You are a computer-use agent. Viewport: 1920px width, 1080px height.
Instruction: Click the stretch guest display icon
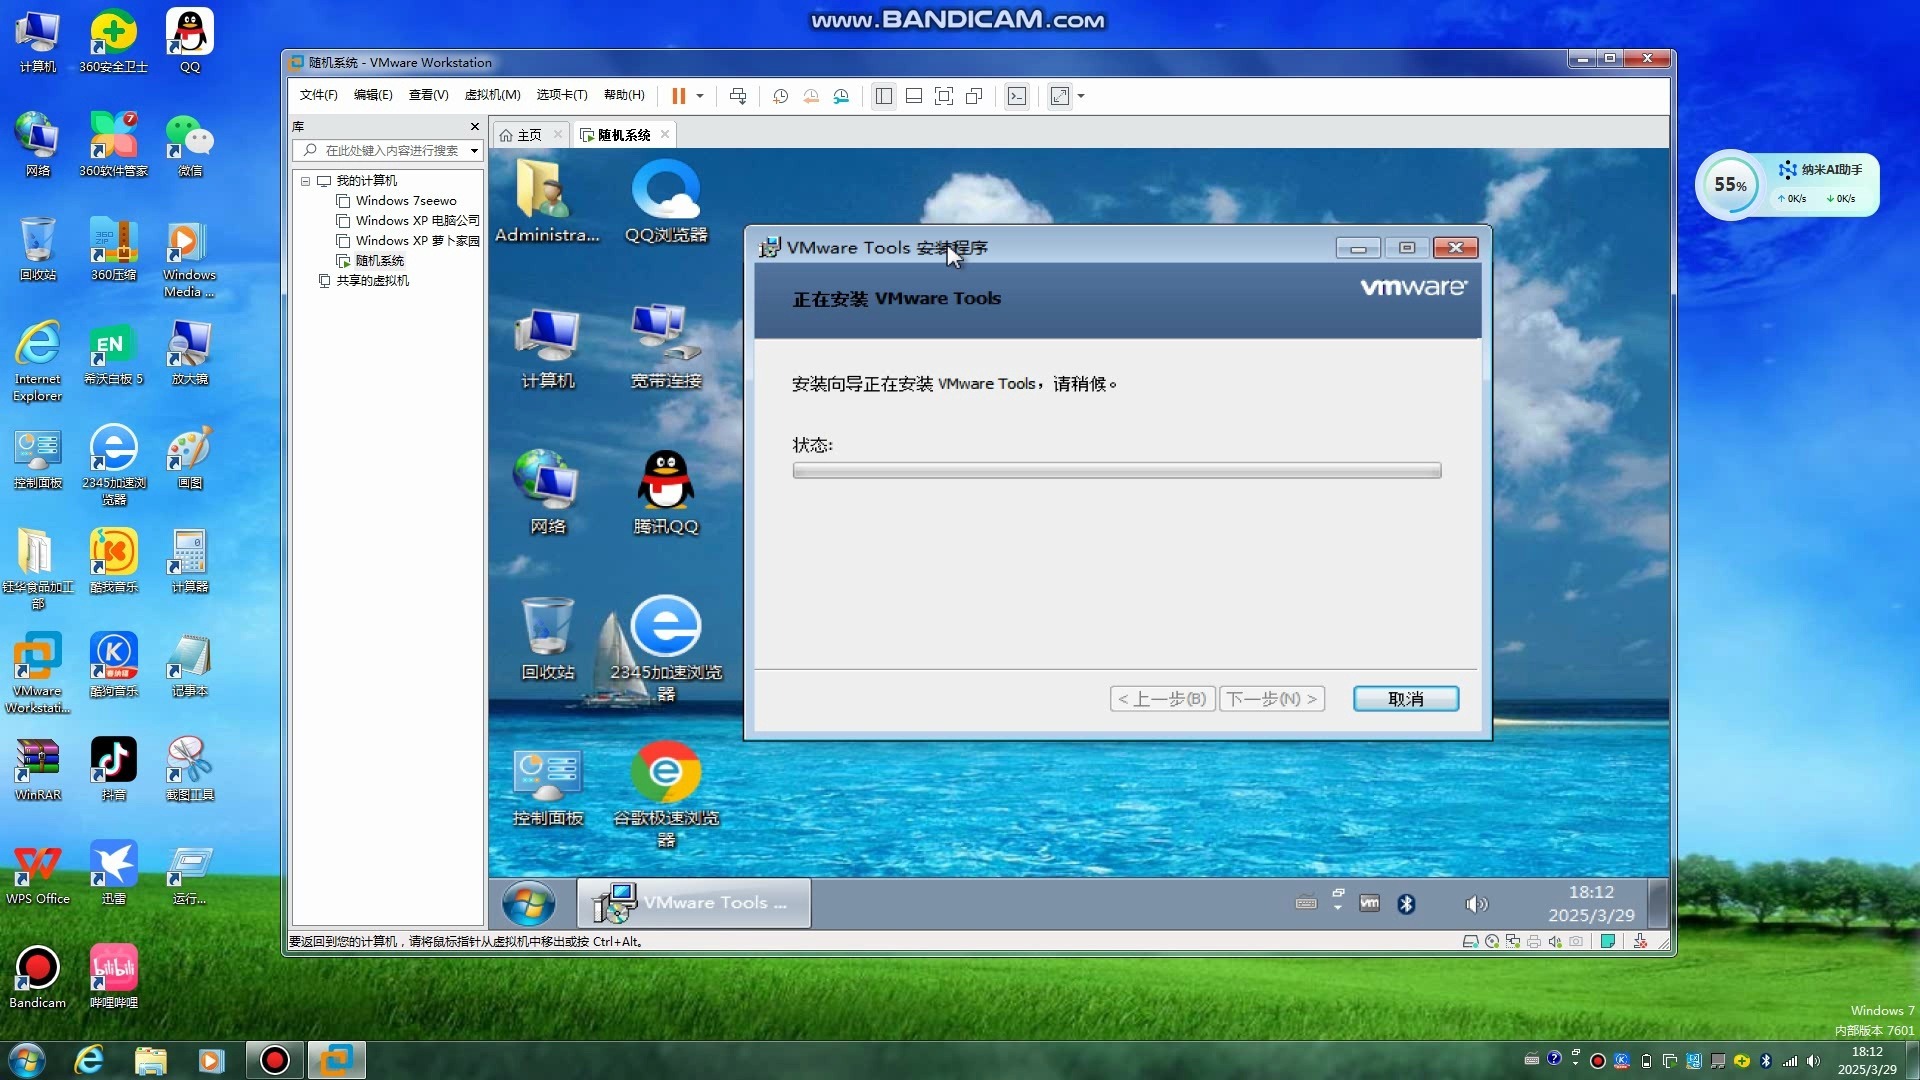tap(1060, 96)
